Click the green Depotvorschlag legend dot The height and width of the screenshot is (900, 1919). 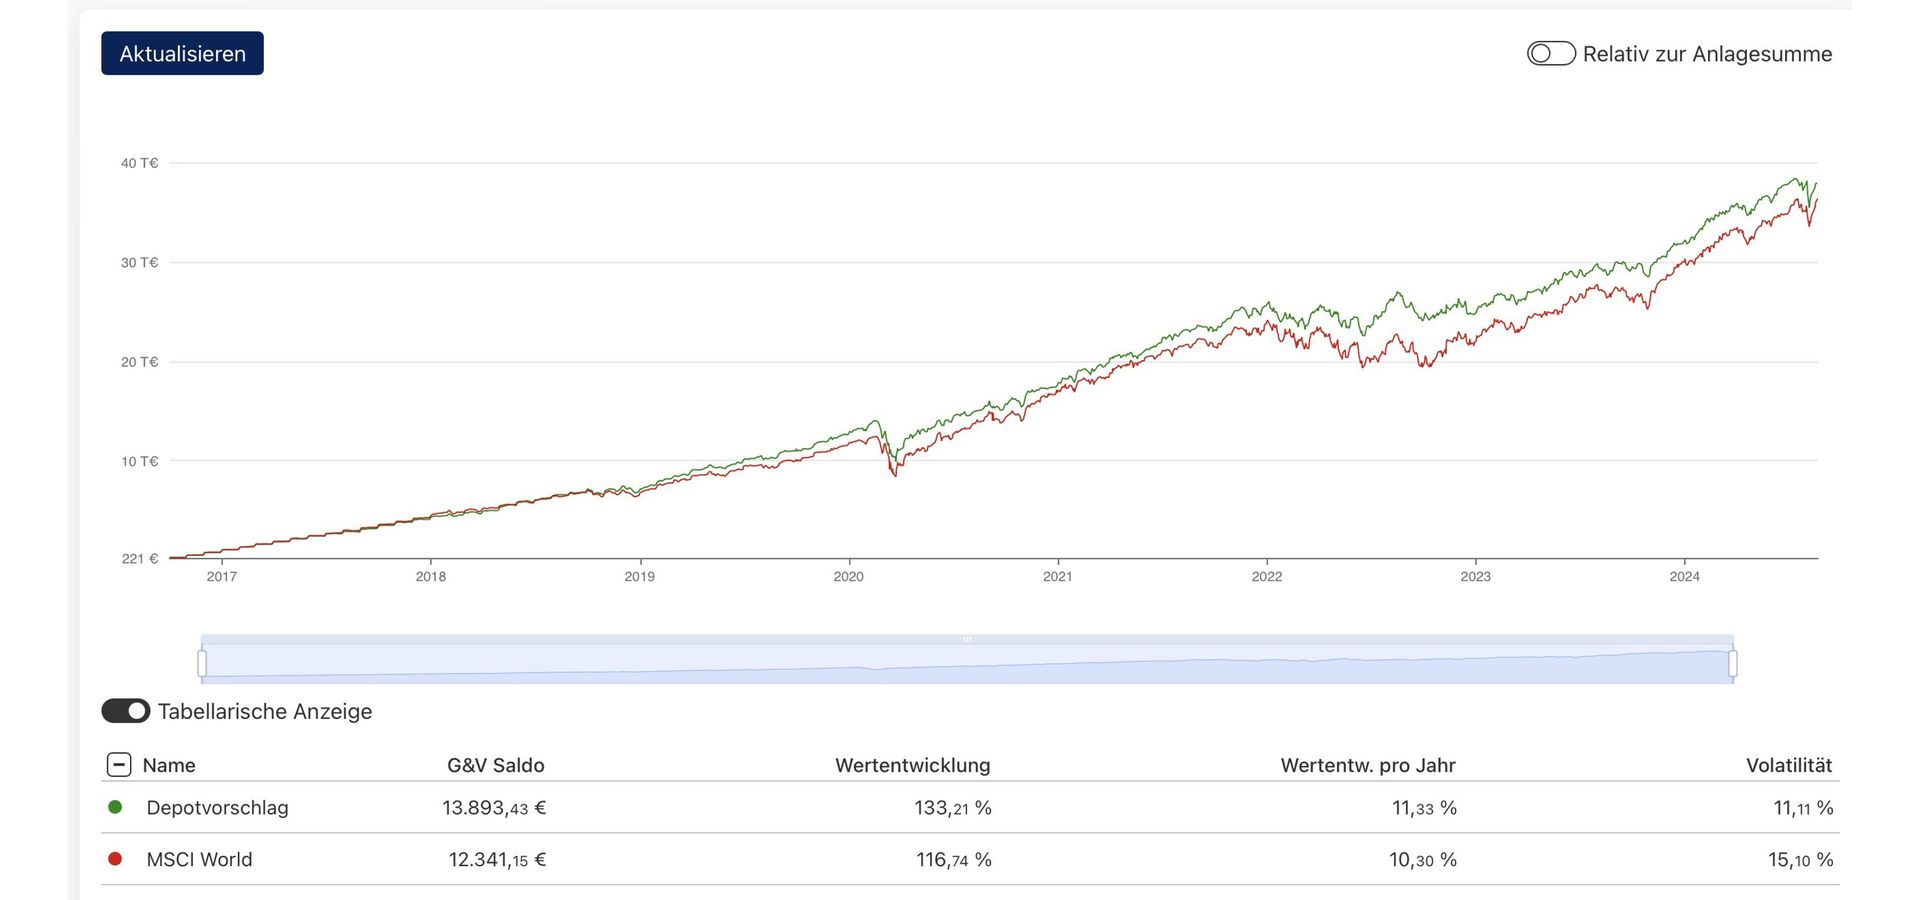(x=115, y=807)
